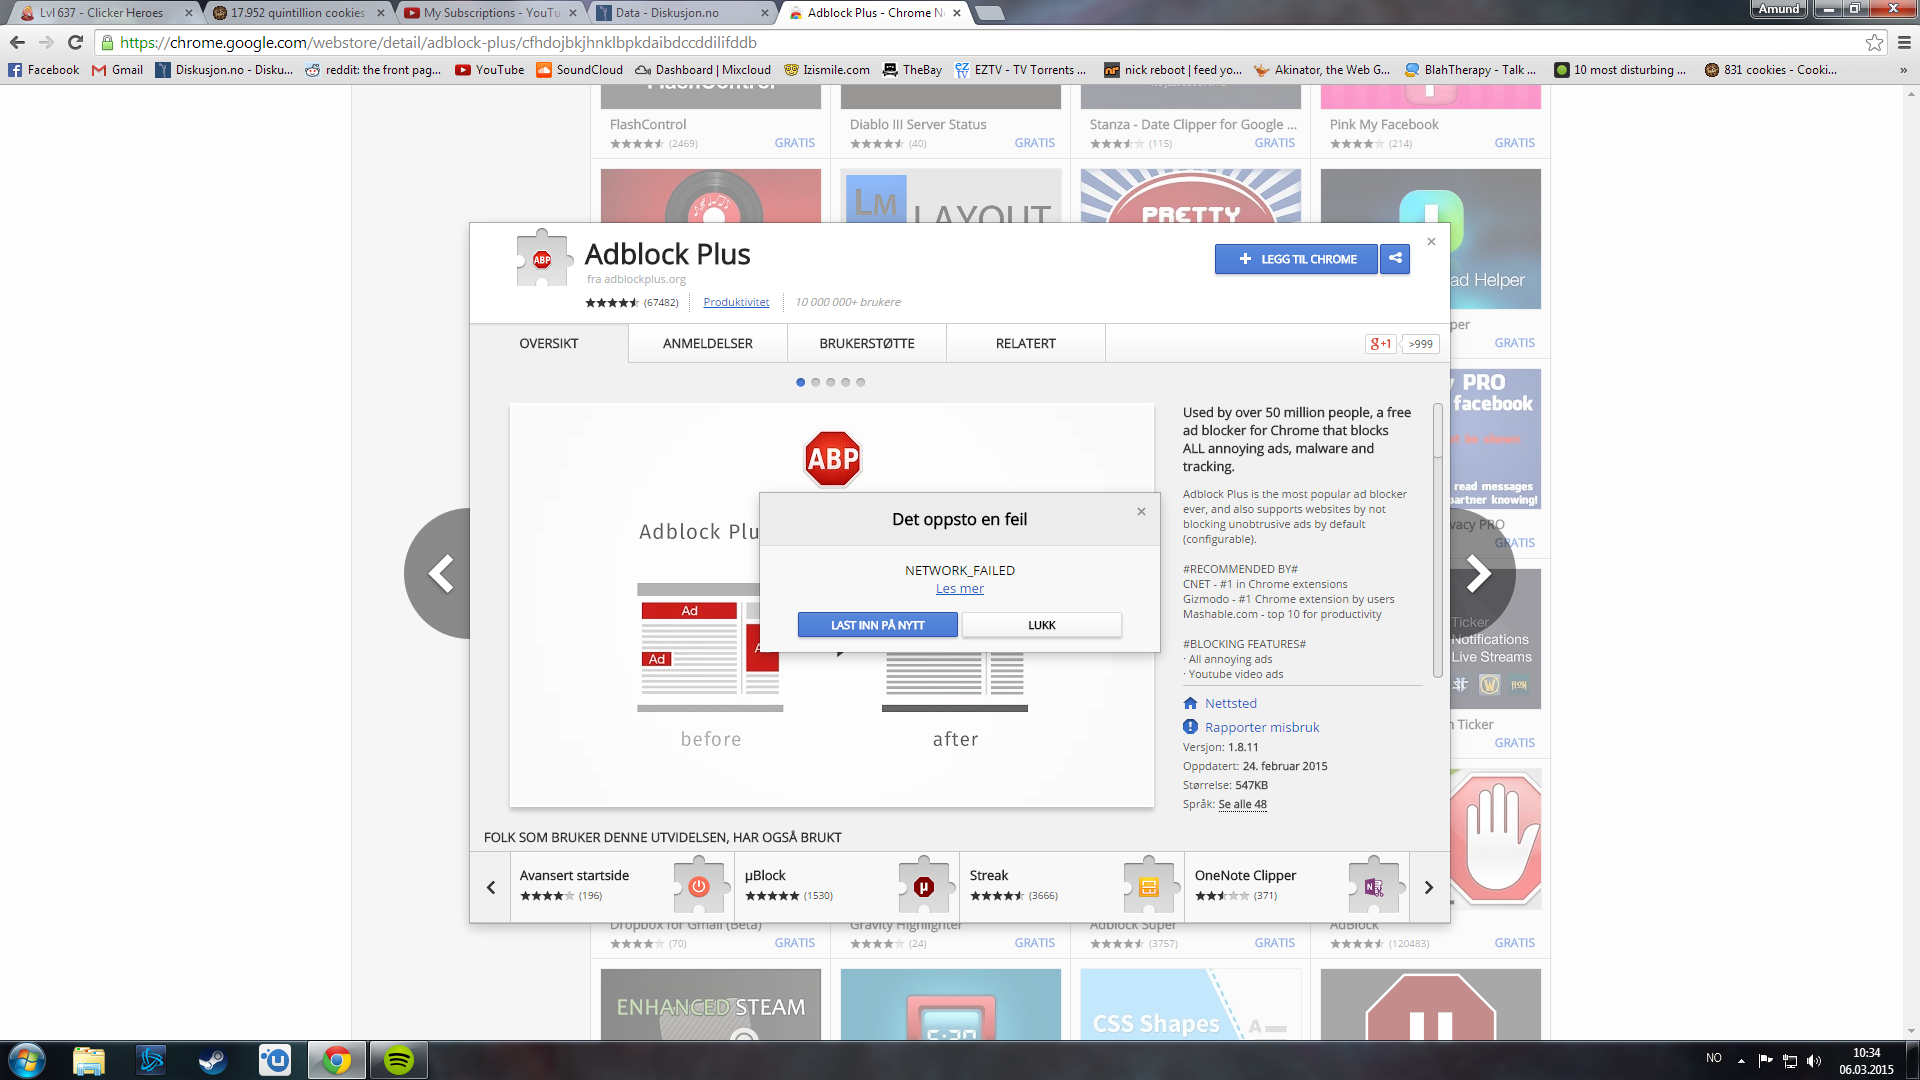1920x1080 pixels.
Task: Open the Produktivitet category link
Action: point(736,302)
